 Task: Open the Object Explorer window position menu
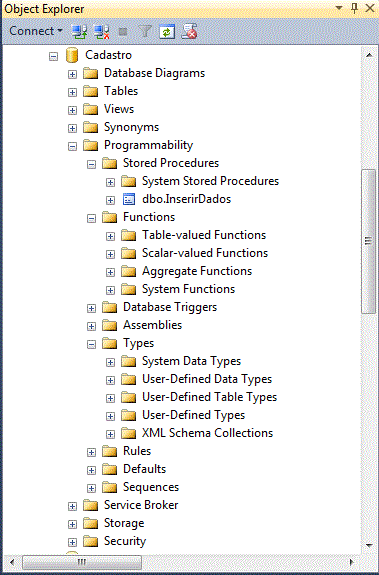pos(339,8)
